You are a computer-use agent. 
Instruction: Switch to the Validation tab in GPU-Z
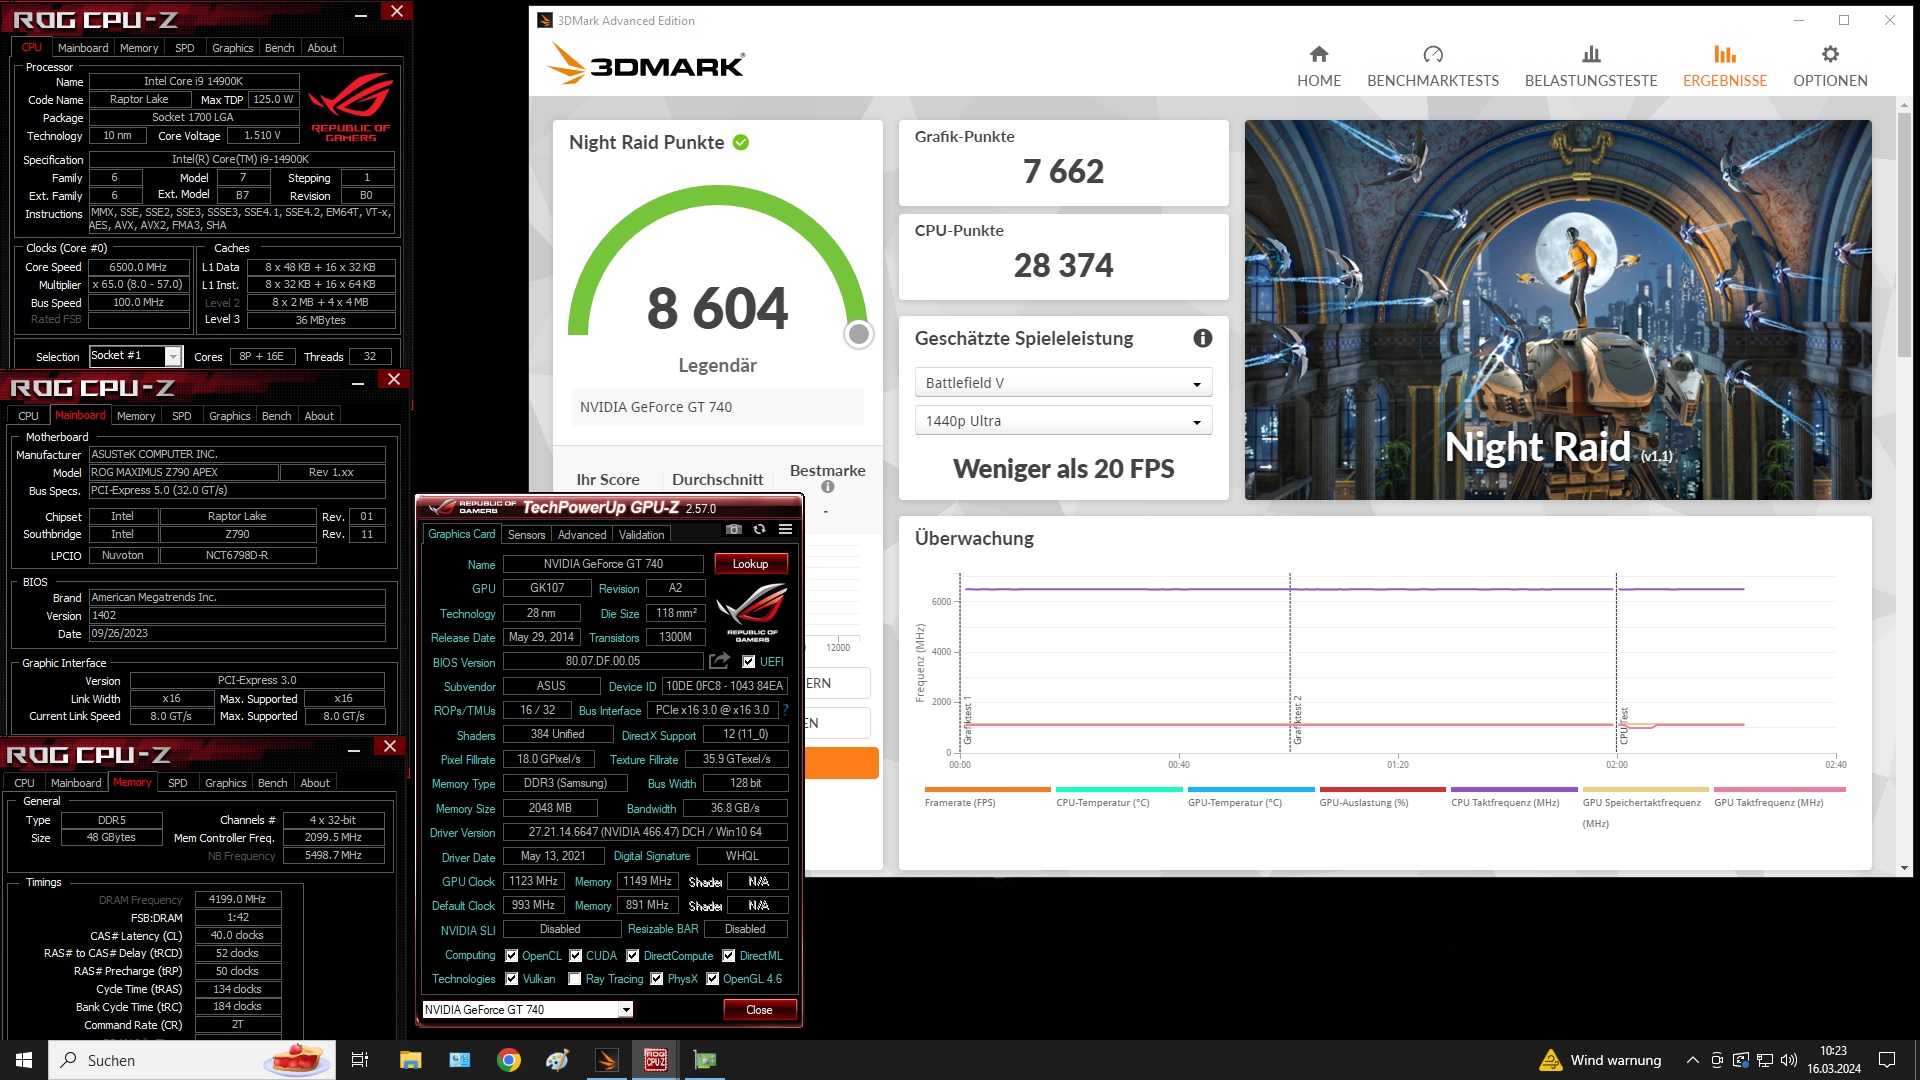coord(641,534)
